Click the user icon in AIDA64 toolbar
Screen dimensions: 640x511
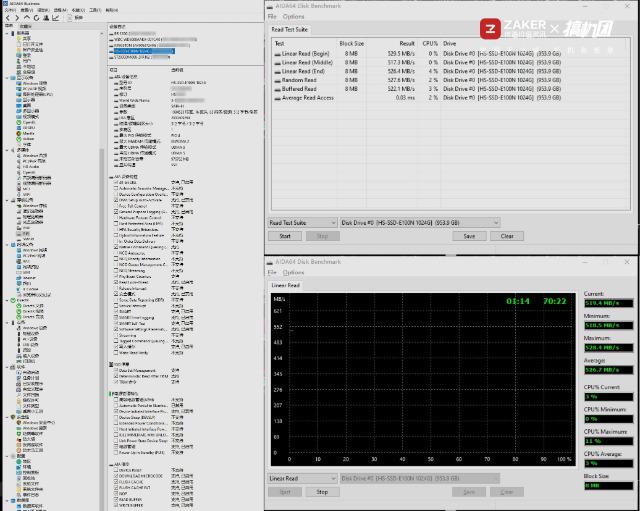[x=46, y=18]
